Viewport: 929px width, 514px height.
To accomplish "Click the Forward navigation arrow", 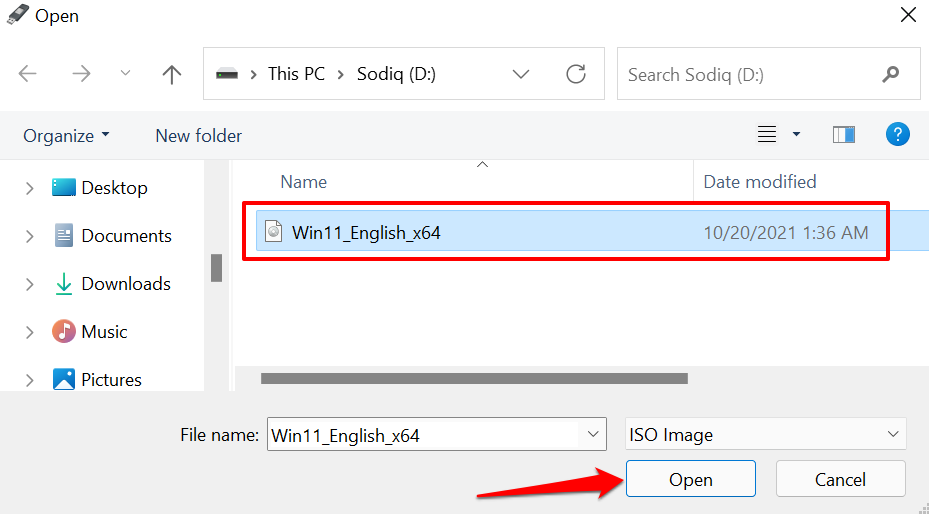I will click(x=81, y=74).
